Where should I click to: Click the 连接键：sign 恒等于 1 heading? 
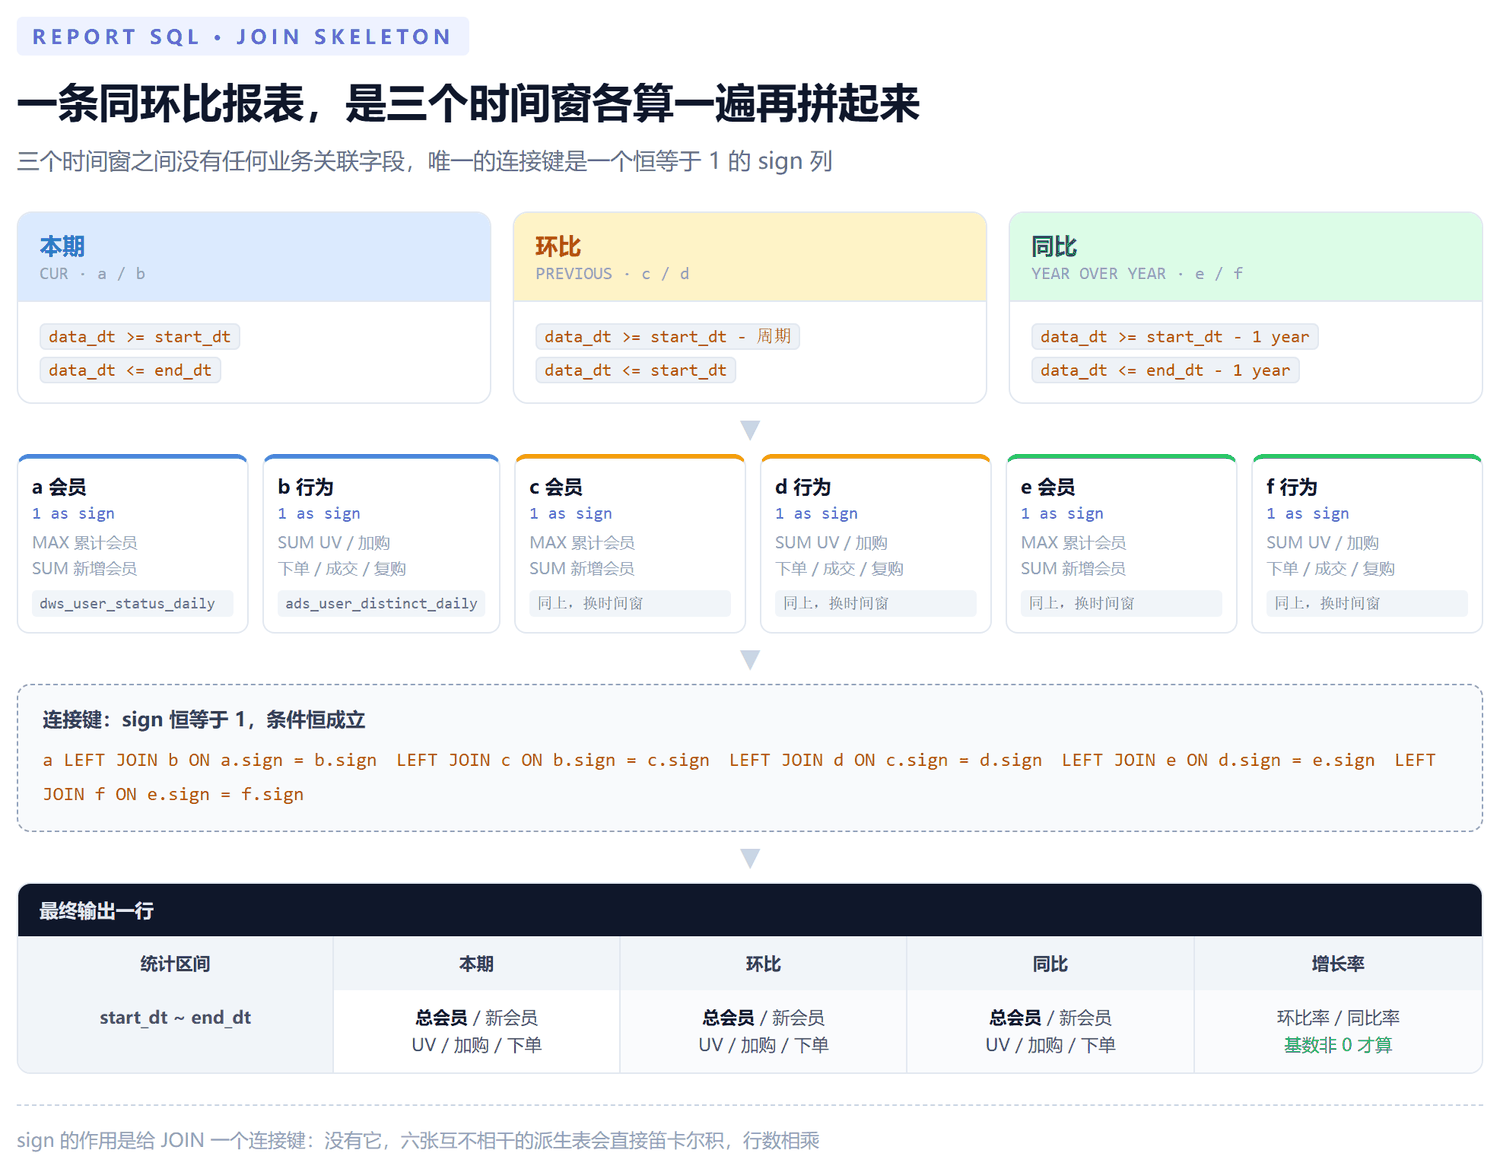(x=204, y=720)
